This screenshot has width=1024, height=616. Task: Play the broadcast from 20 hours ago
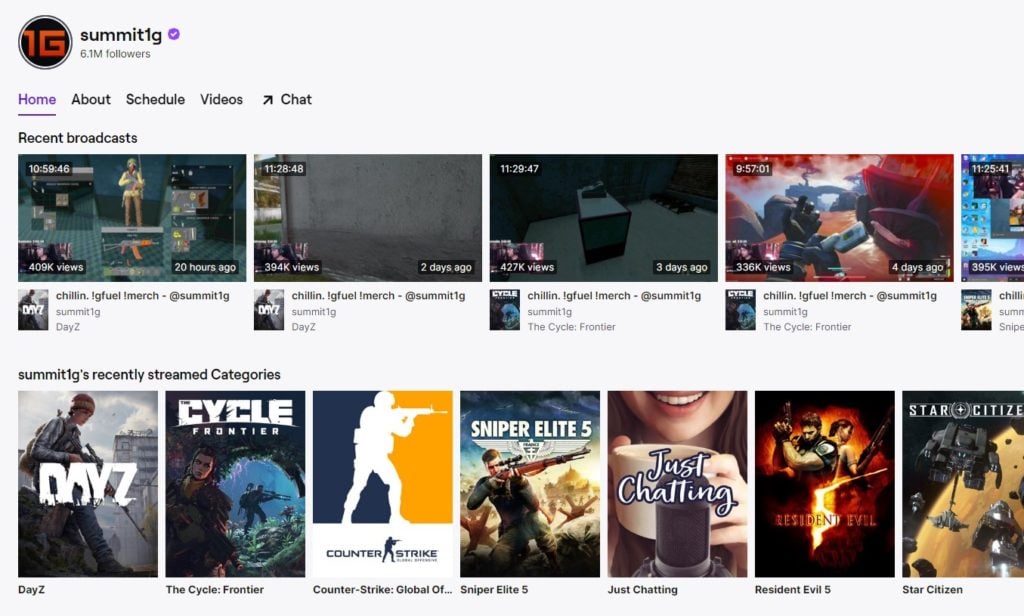[x=132, y=218]
